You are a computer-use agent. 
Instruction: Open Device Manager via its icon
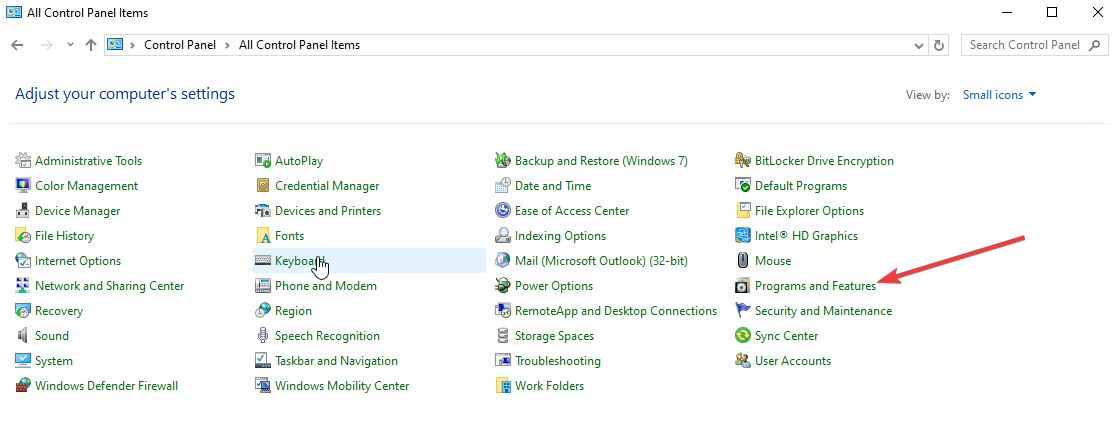coord(23,211)
